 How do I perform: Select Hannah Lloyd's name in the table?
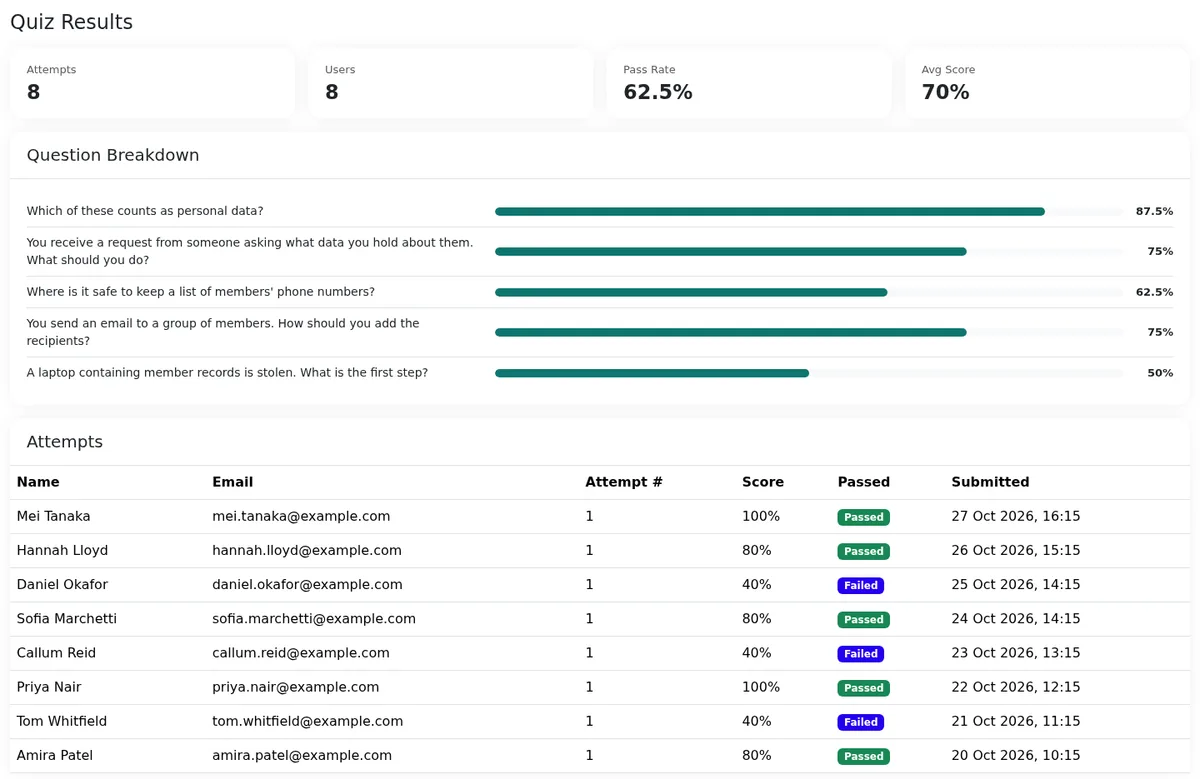(62, 551)
